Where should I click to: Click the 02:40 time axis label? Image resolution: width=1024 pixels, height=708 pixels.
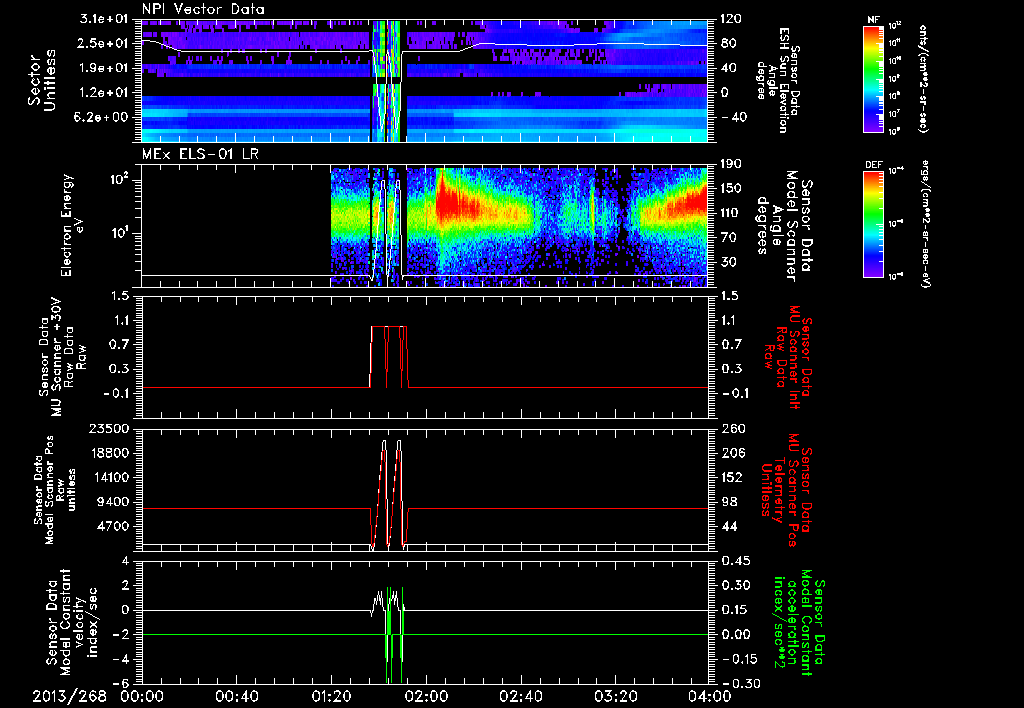(520, 696)
